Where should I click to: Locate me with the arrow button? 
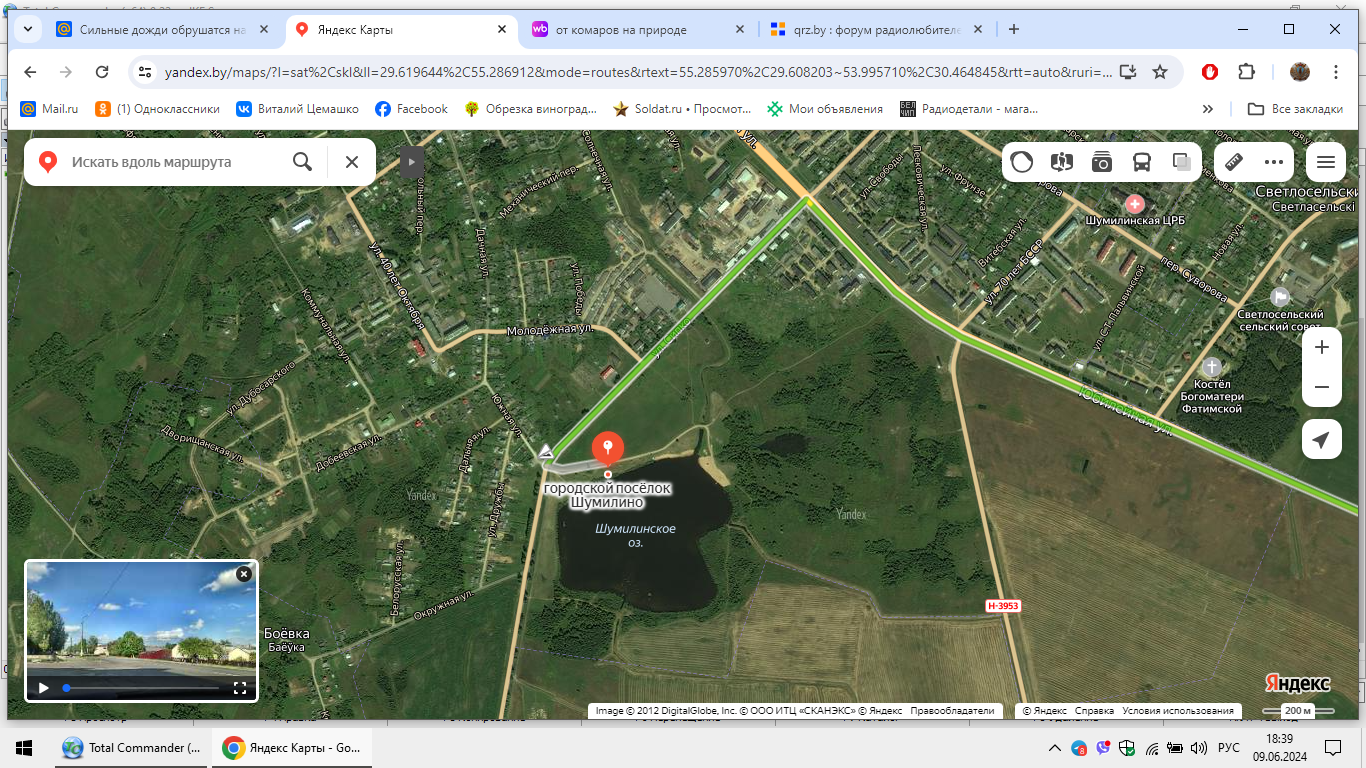[1322, 440]
